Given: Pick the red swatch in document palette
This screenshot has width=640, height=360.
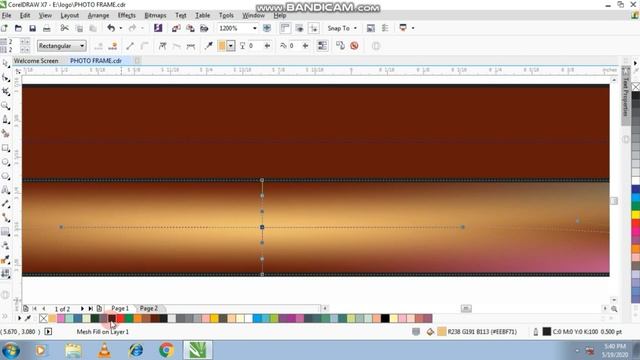Looking at the screenshot, I should 120,318.
